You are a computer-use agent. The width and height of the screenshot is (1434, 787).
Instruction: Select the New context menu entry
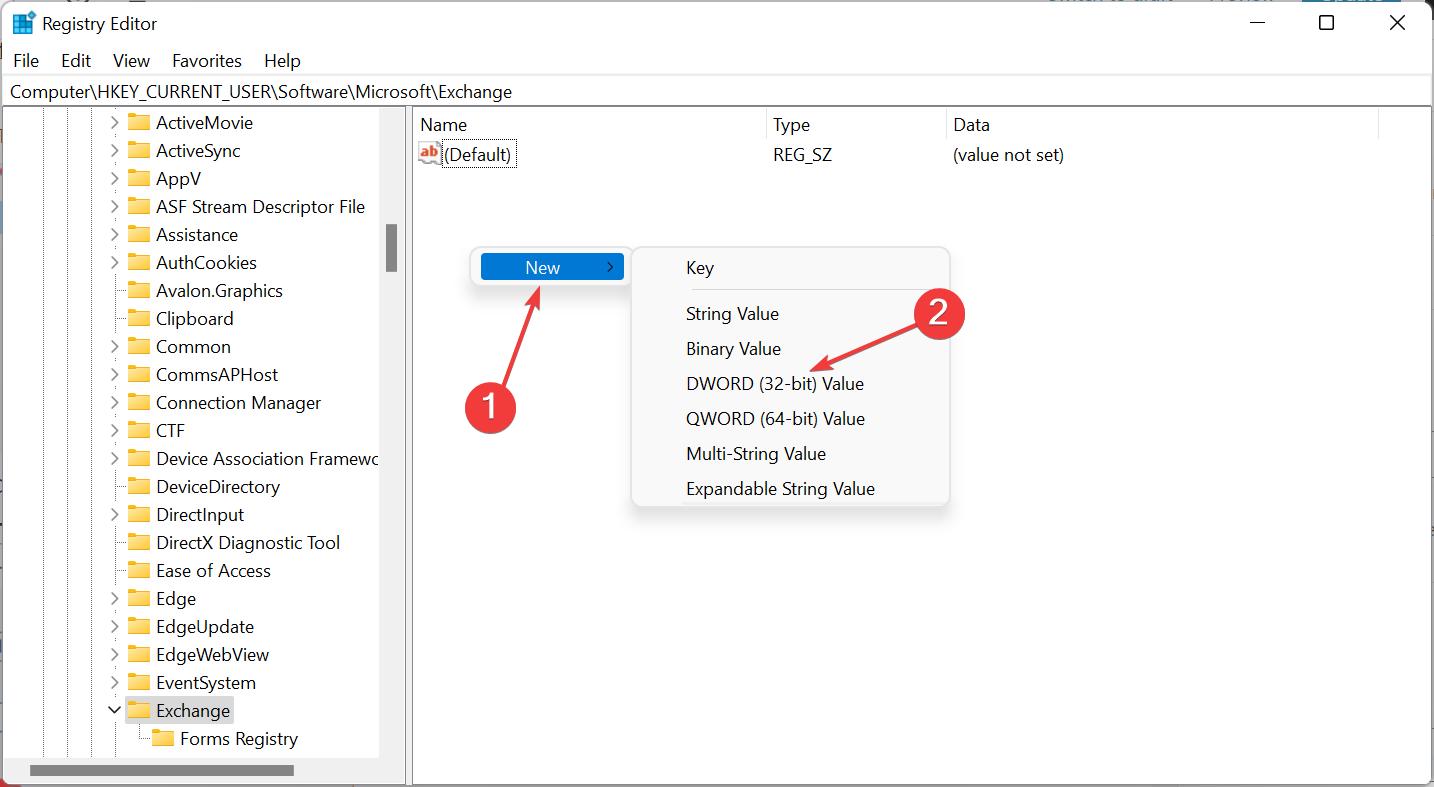coord(552,267)
